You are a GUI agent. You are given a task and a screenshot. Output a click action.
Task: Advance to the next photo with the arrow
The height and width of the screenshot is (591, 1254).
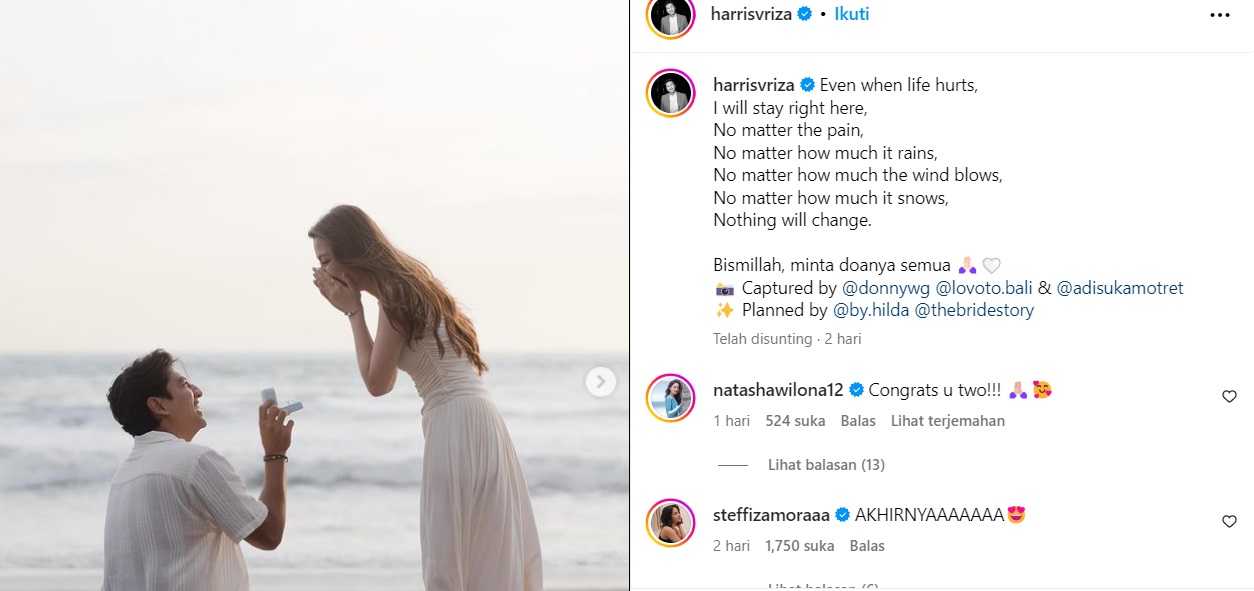[599, 381]
